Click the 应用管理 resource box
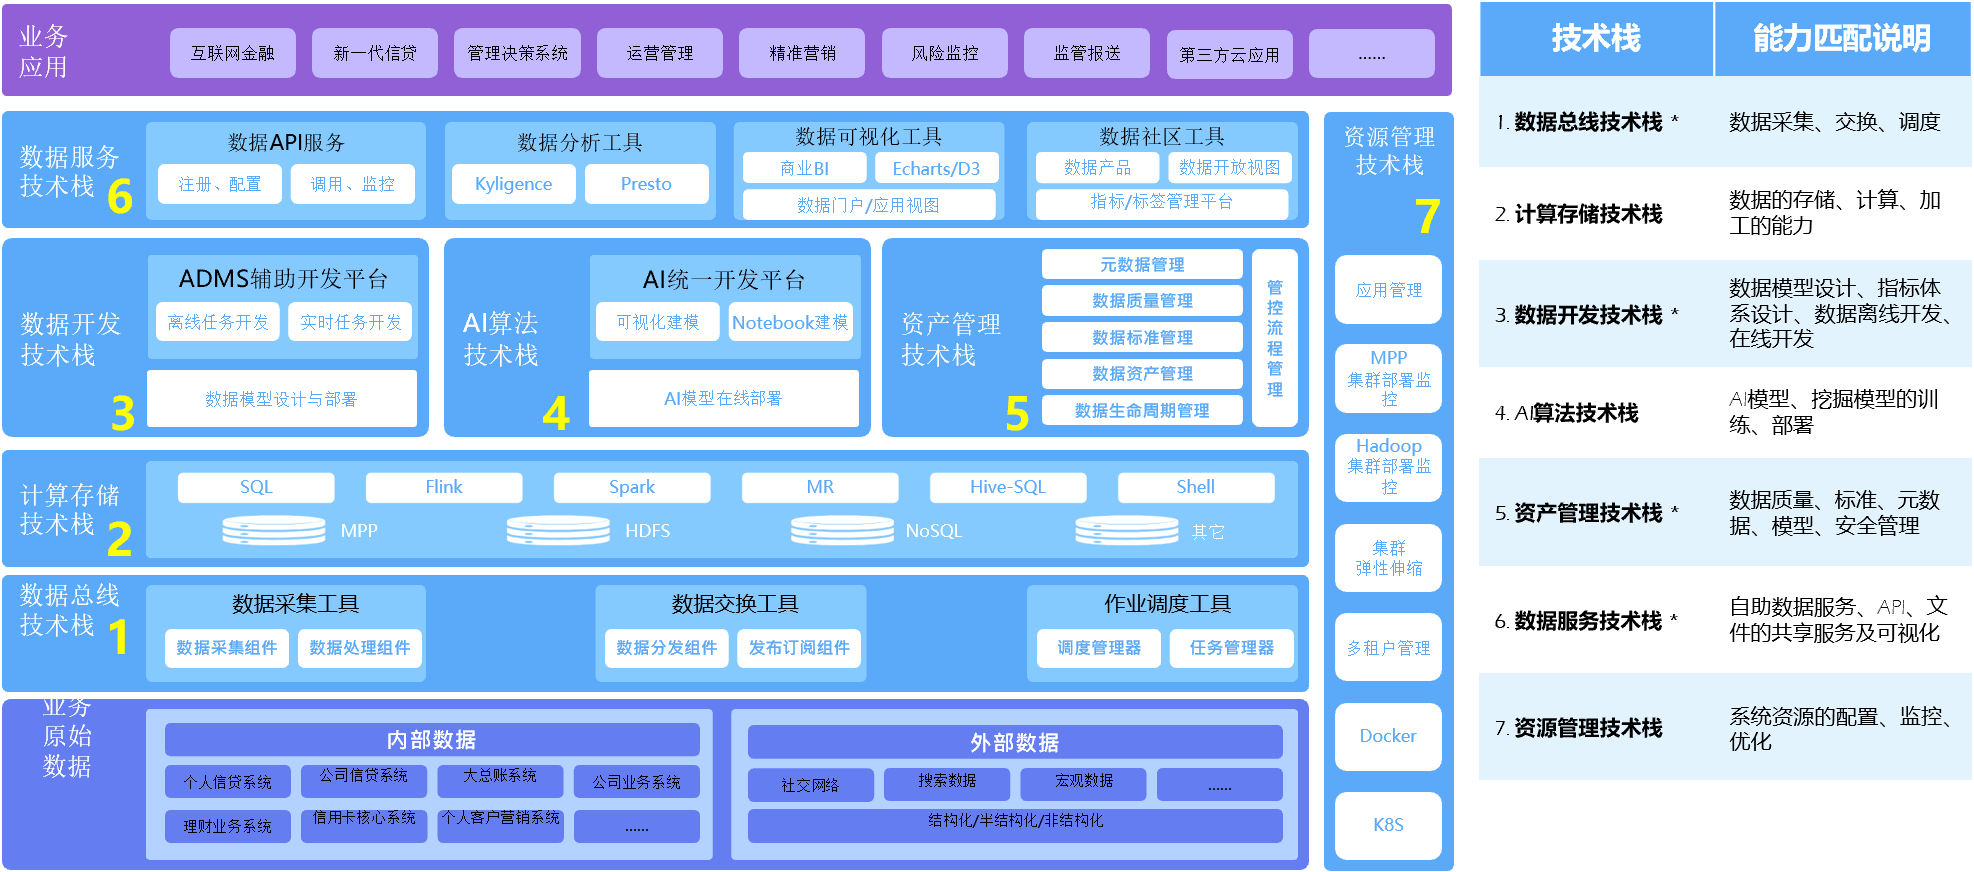Image resolution: width=1974 pixels, height=872 pixels. point(1389,290)
